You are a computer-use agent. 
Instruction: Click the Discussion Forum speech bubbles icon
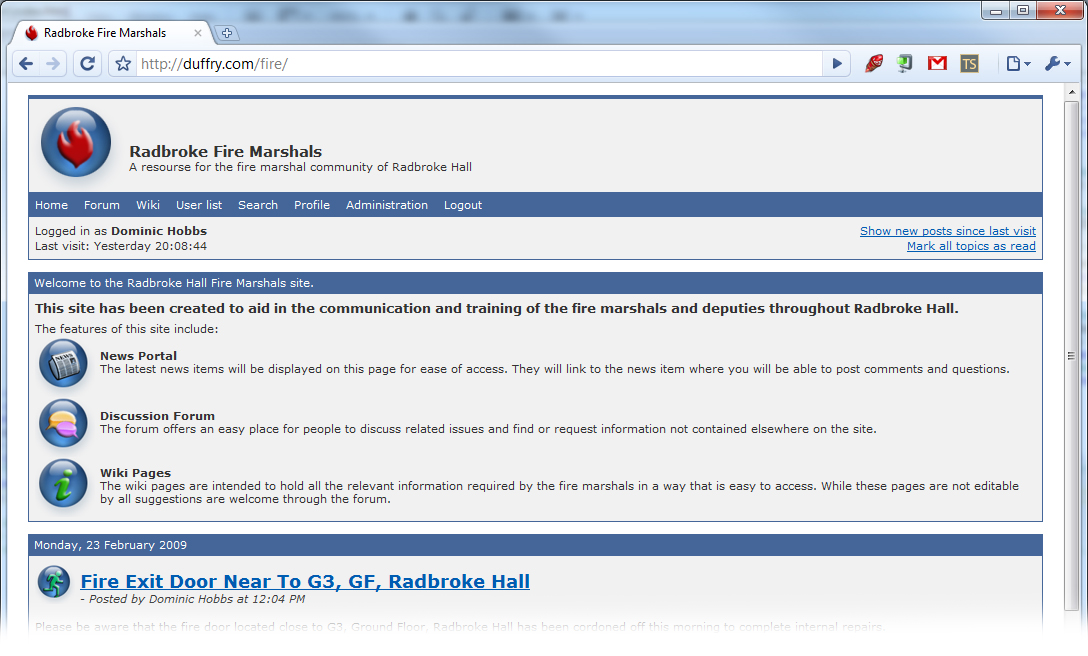[63, 423]
